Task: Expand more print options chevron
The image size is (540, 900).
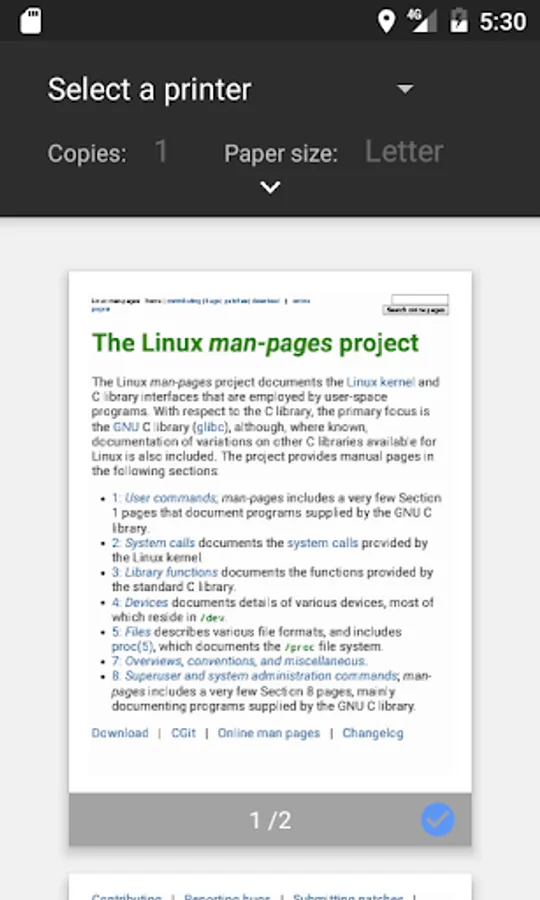Action: tap(270, 187)
